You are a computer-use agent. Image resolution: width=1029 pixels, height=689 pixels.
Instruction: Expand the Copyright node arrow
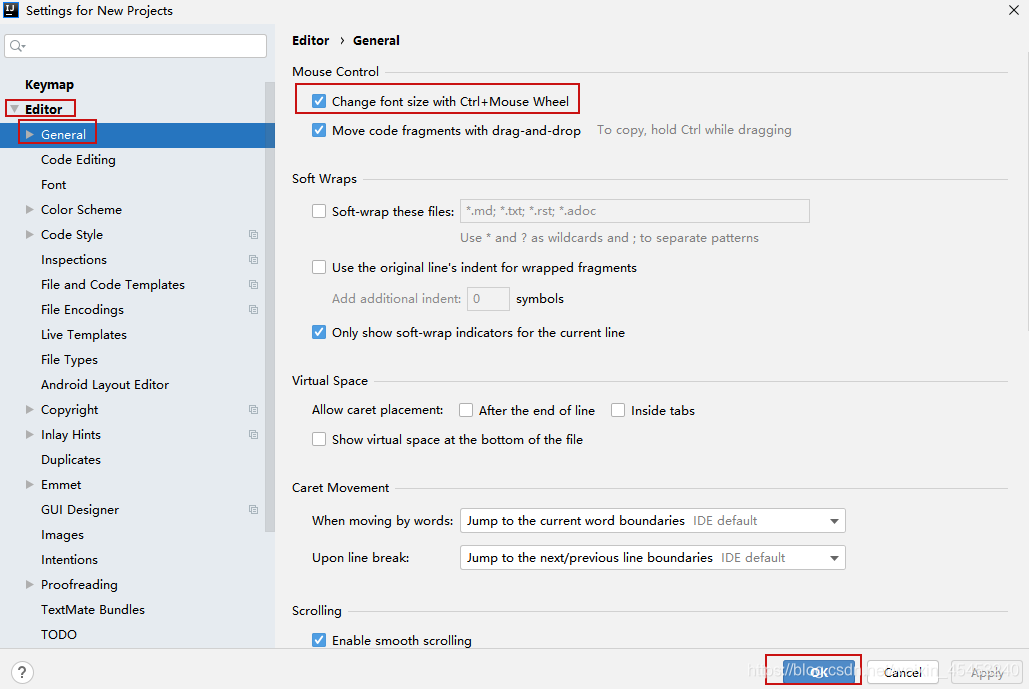[x=30, y=409]
